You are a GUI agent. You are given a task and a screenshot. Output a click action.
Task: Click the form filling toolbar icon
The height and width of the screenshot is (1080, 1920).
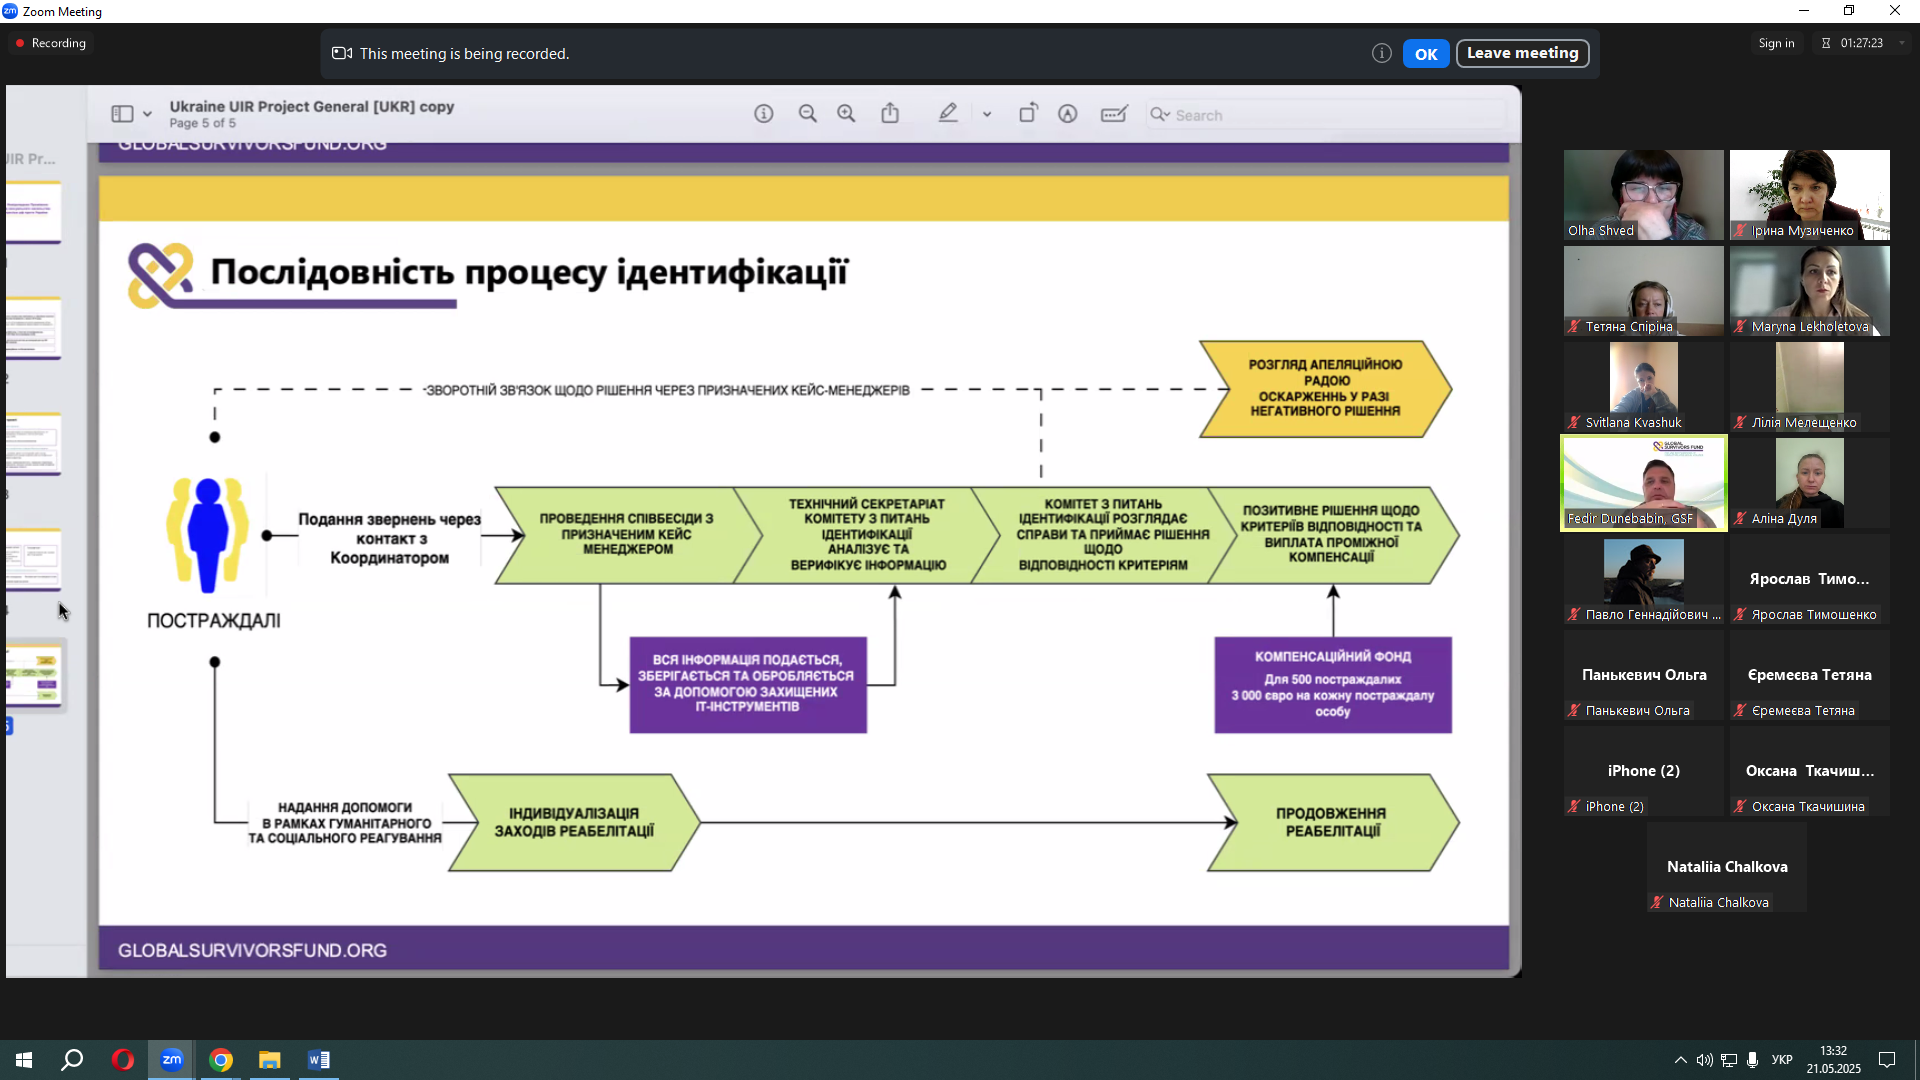1114,114
